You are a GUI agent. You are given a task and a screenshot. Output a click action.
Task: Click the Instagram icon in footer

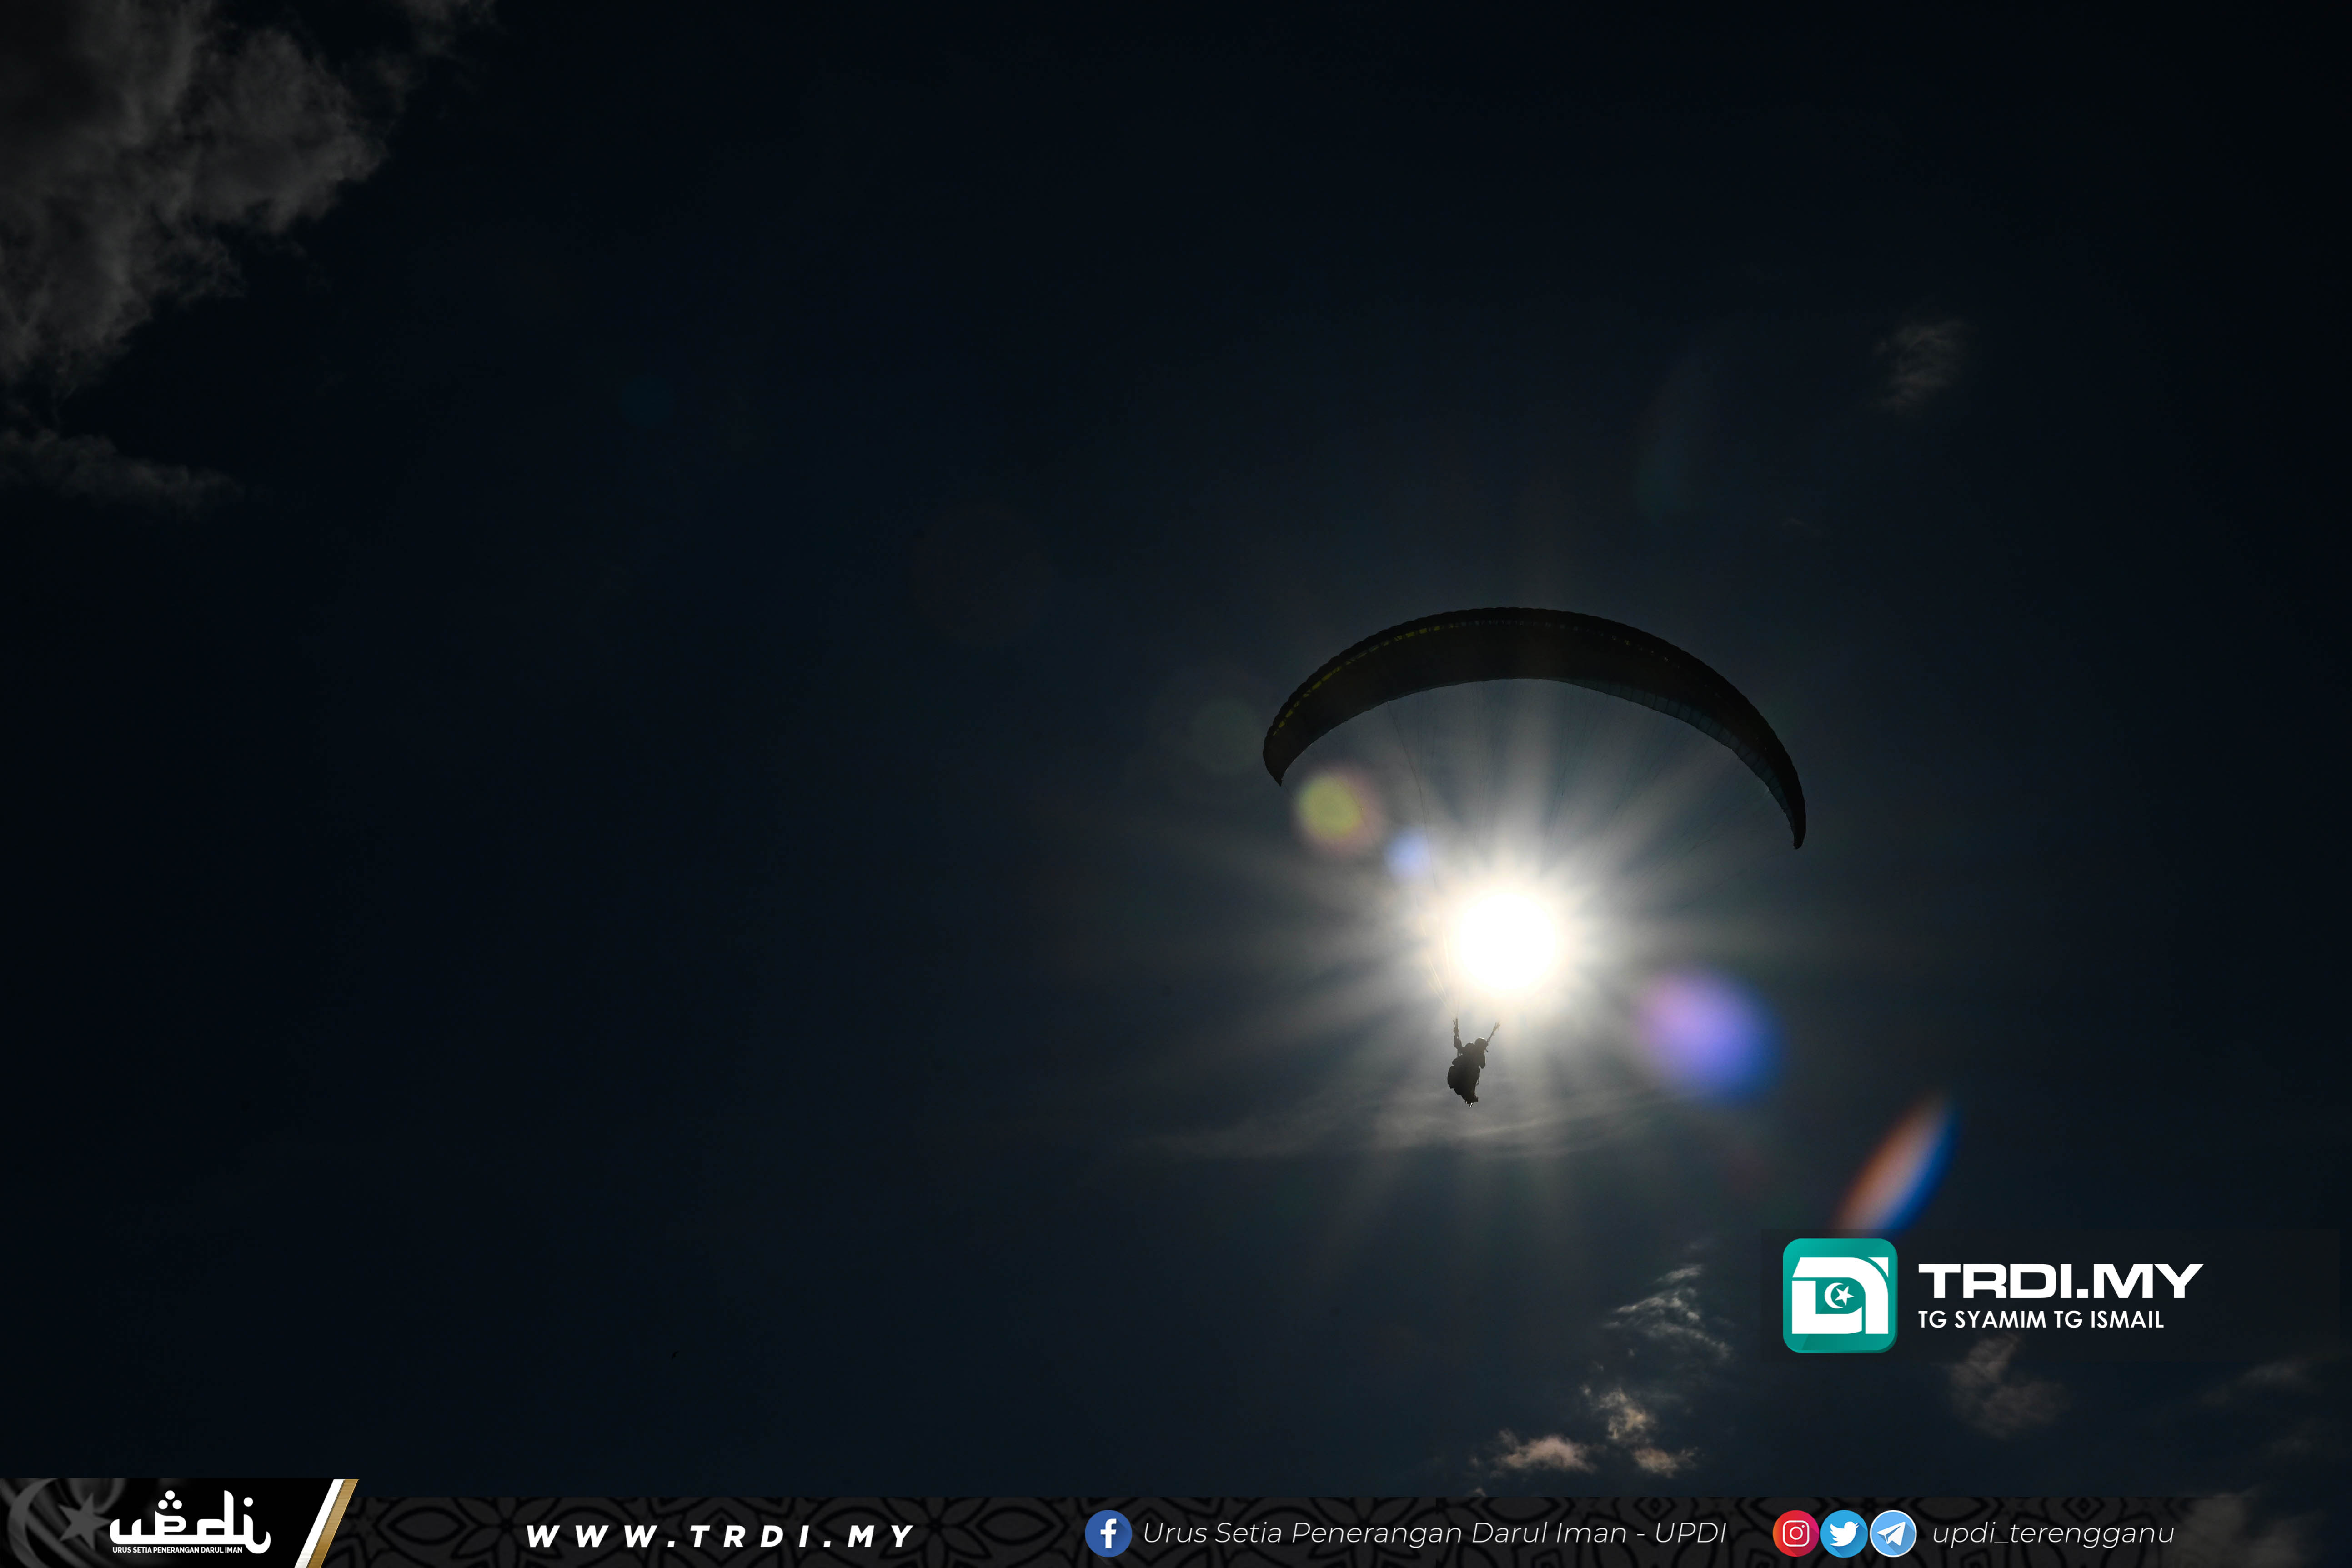[x=1795, y=1533]
